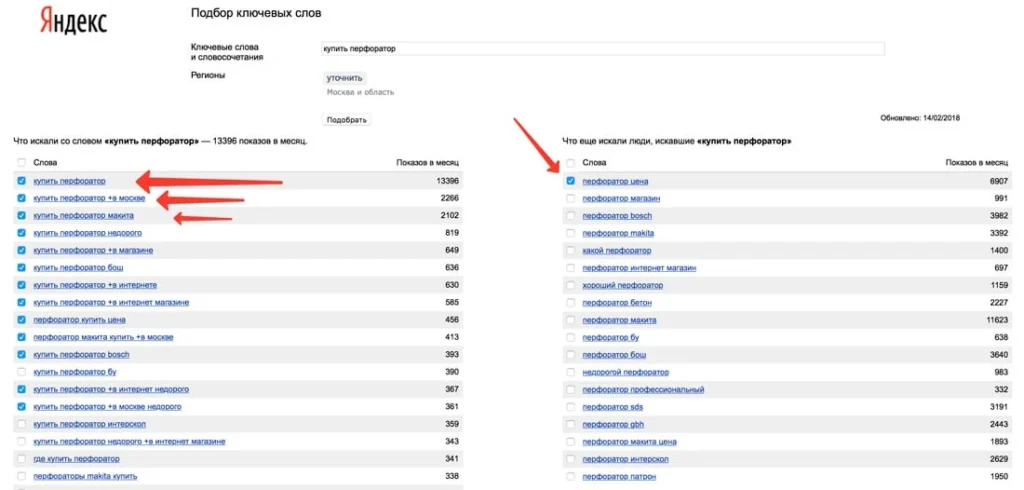This screenshot has width=1024, height=490.
Task: Check the 'какой перфоратор' checkbox
Action: point(571,250)
